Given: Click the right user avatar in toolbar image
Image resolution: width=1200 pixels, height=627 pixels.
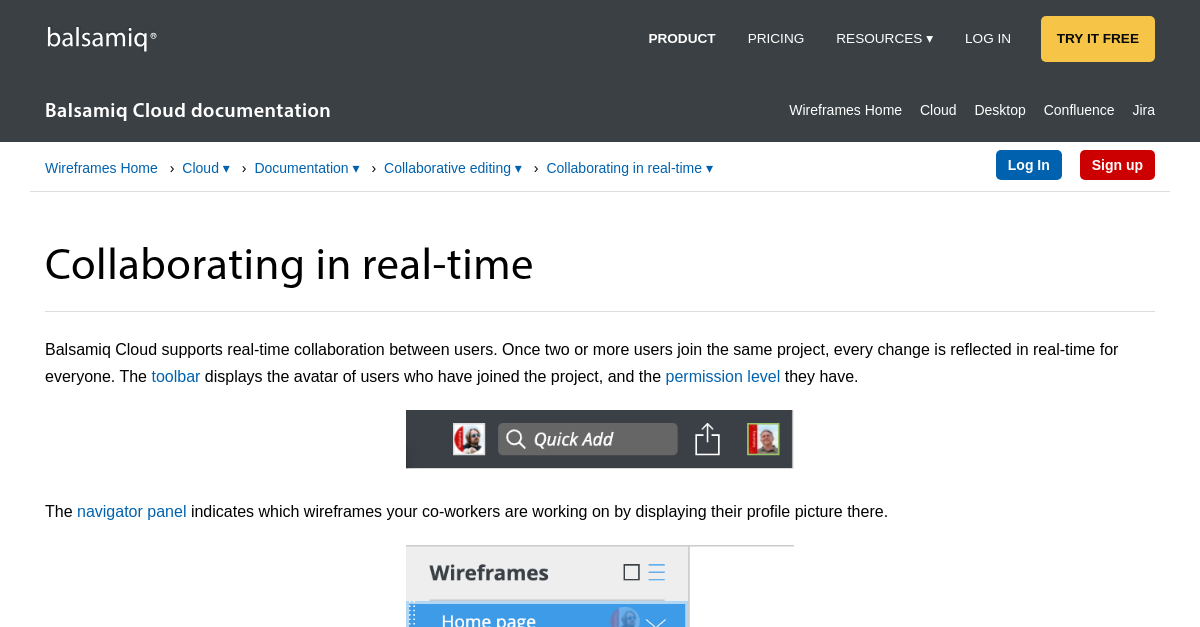Looking at the screenshot, I should point(763,439).
